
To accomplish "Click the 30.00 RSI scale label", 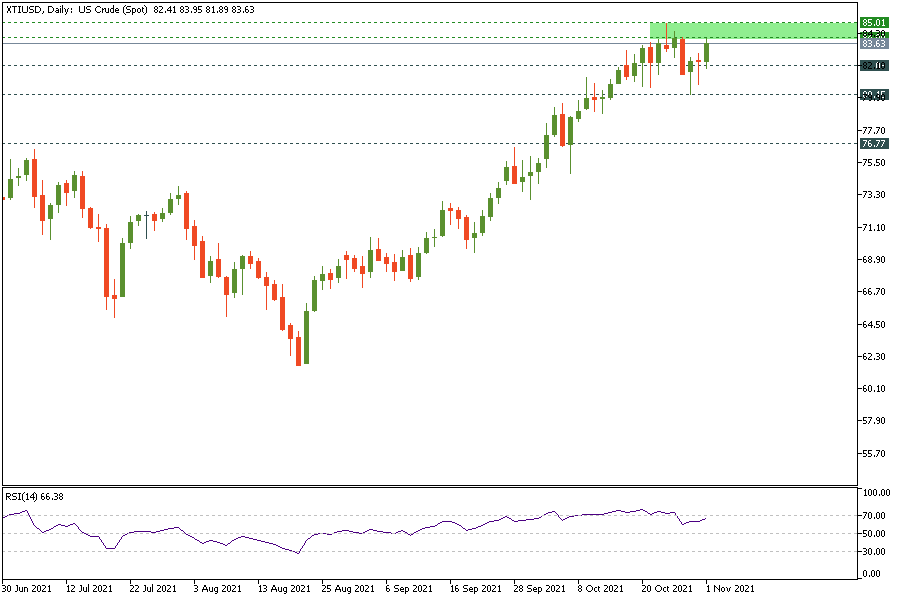I will tap(875, 551).
